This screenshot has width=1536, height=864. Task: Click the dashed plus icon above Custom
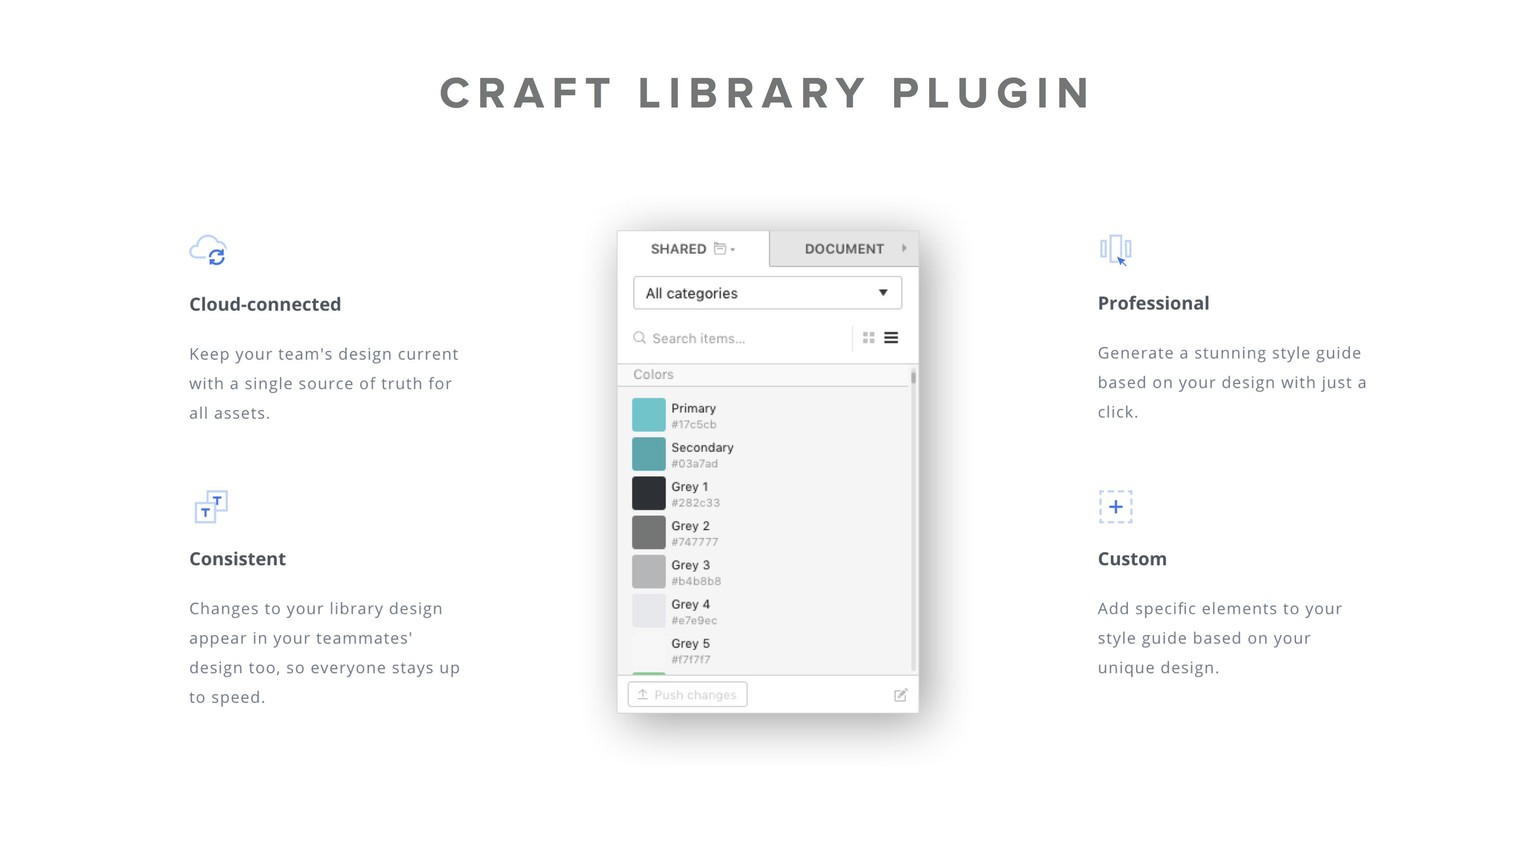click(x=1115, y=507)
